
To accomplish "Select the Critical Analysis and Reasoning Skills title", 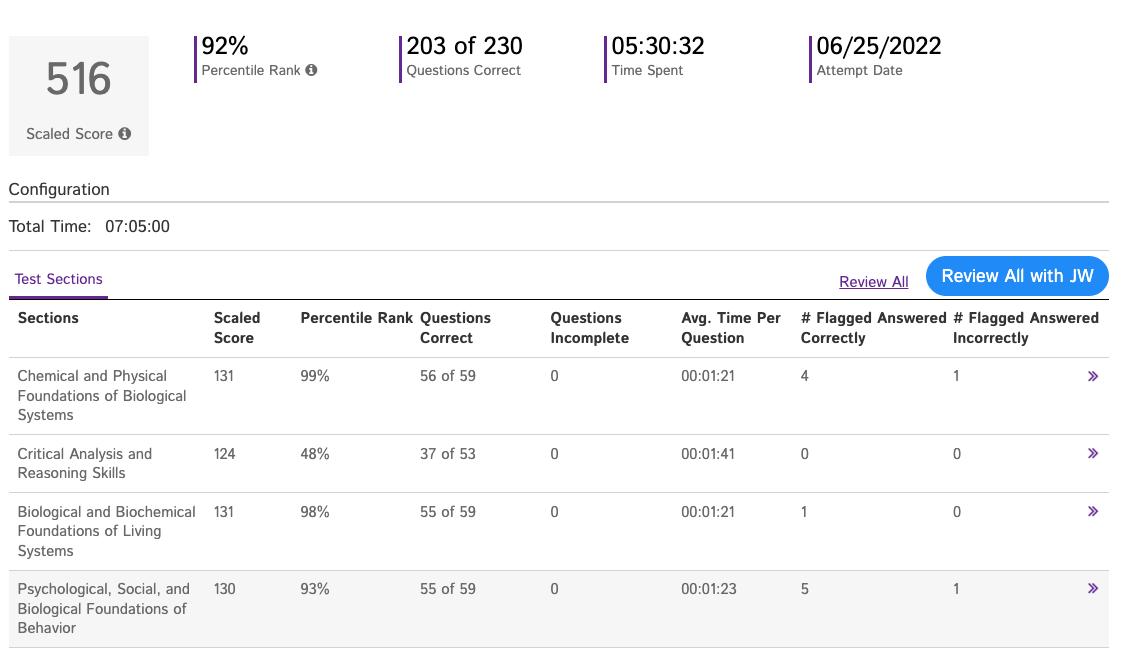I will click(85, 463).
